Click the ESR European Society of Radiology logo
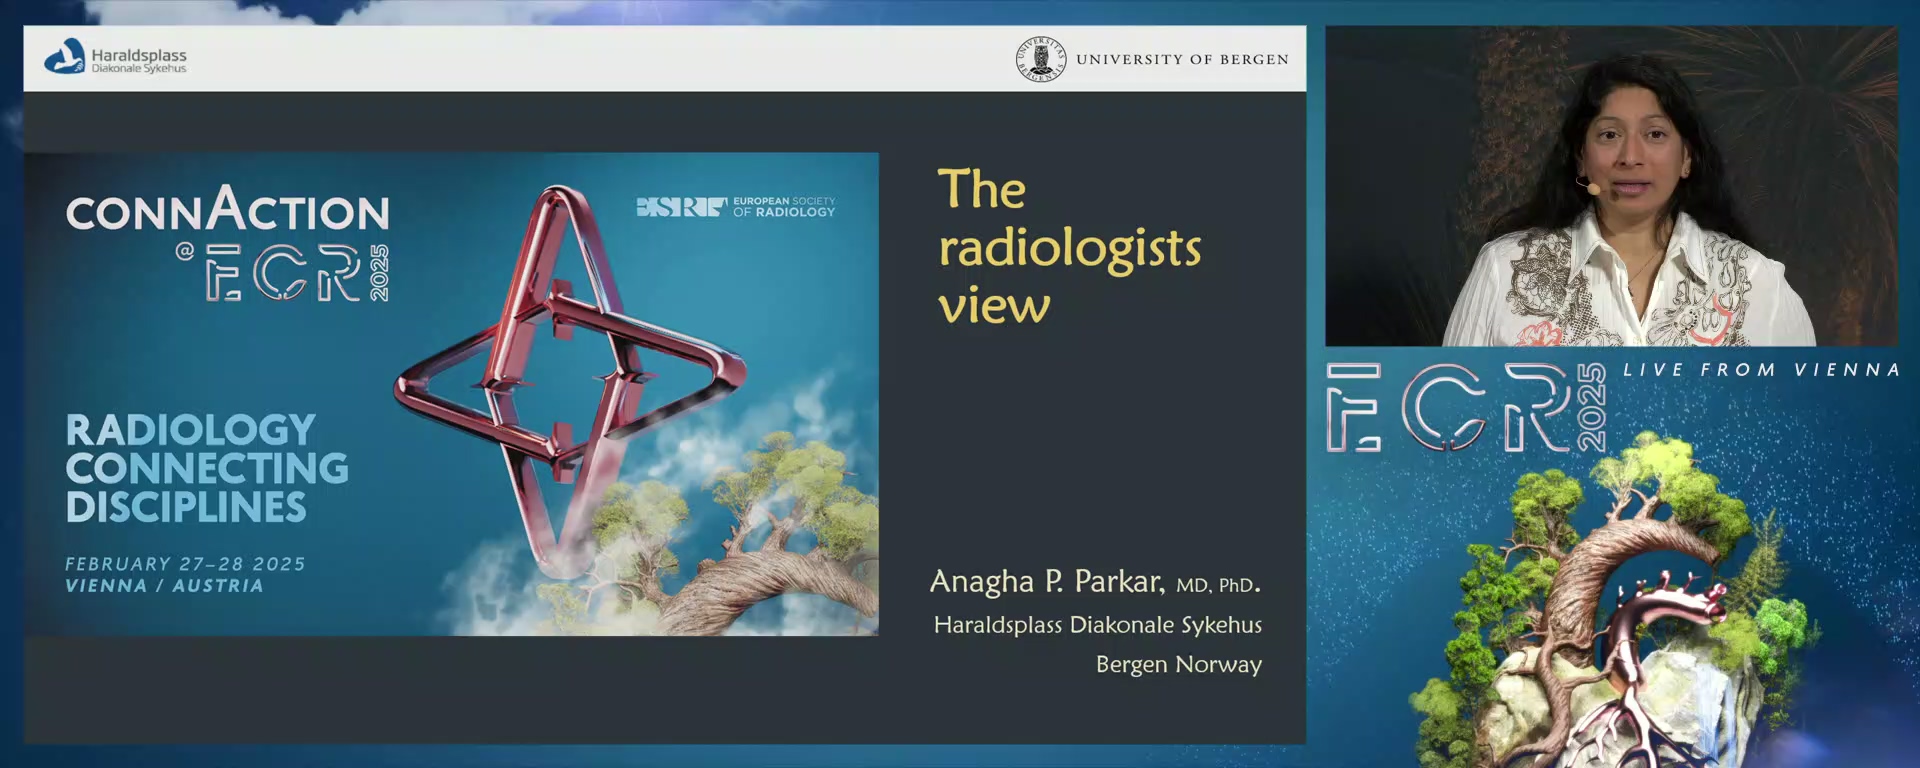Image resolution: width=1920 pixels, height=768 pixels. tap(735, 207)
